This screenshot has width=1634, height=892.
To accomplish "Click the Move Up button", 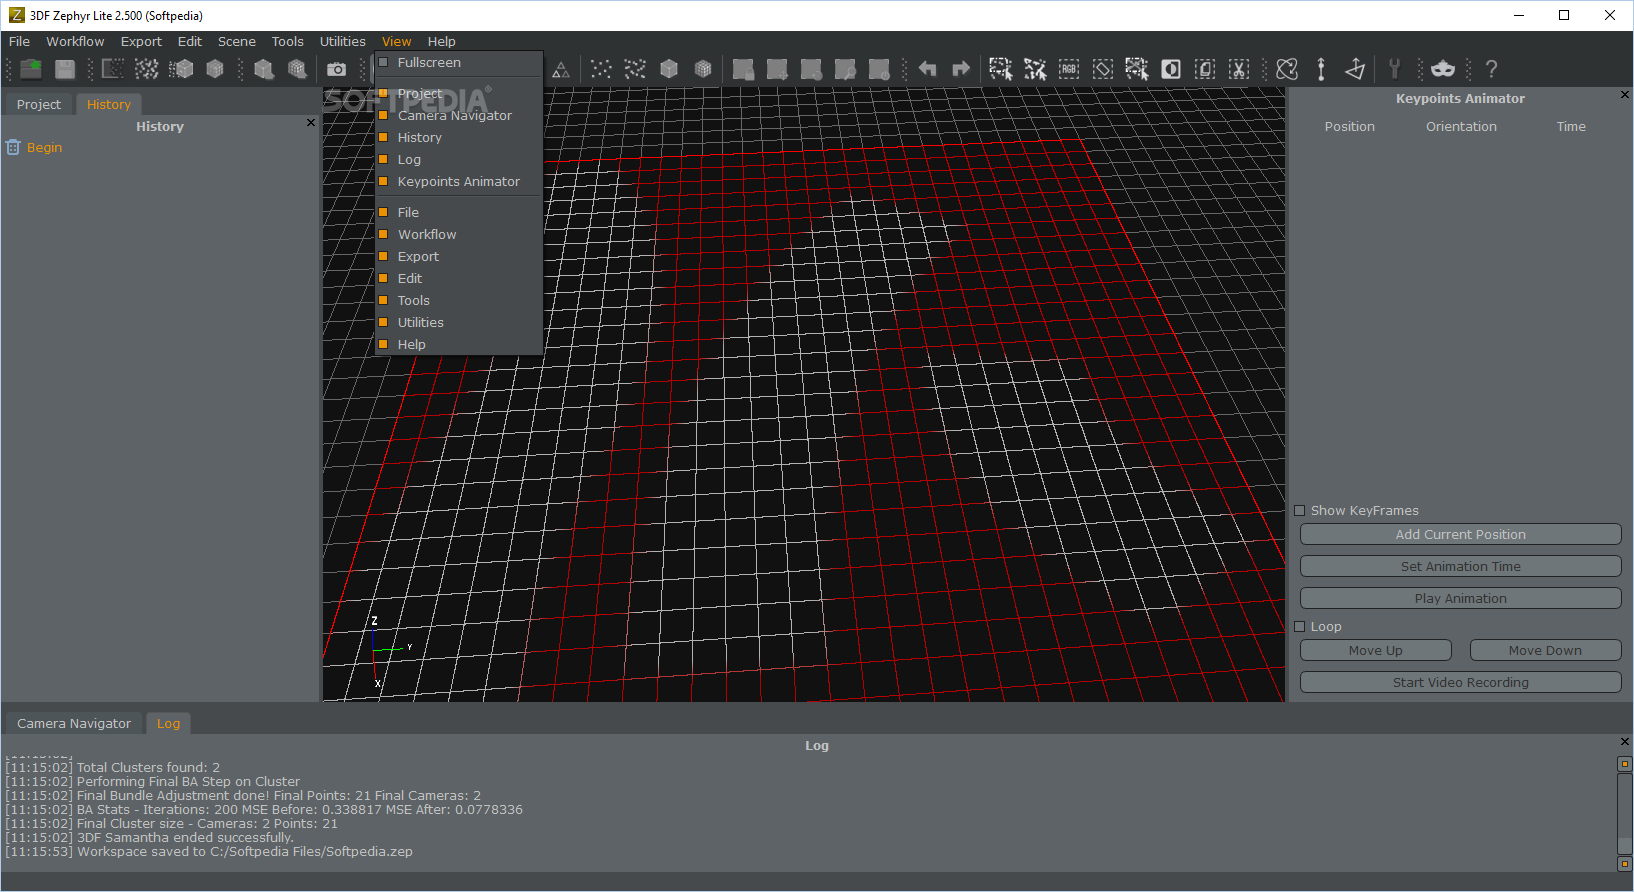I will [1375, 650].
